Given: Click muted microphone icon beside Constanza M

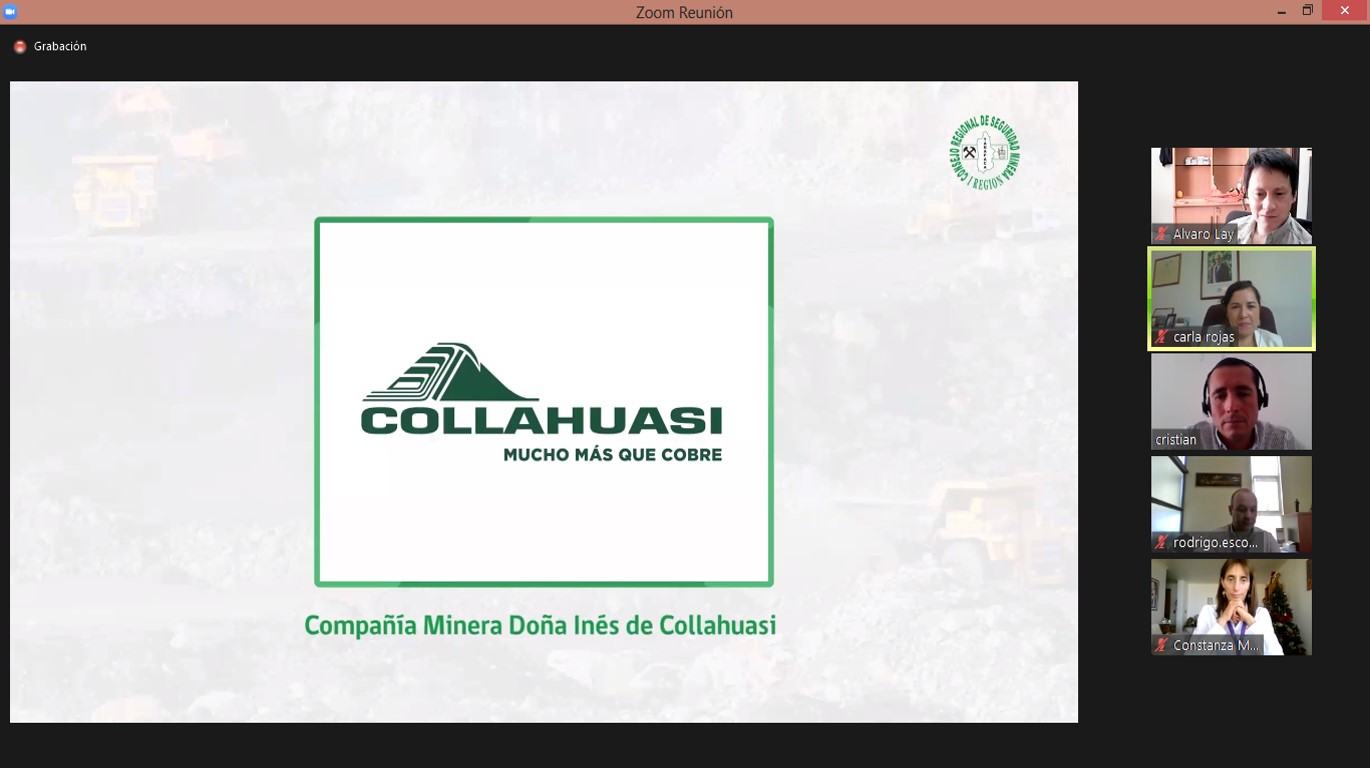Looking at the screenshot, I should coord(1162,646).
